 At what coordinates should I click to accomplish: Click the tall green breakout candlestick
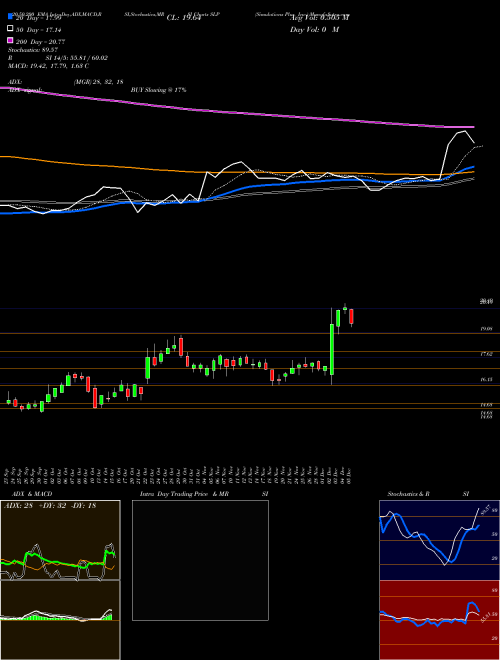coord(332,349)
